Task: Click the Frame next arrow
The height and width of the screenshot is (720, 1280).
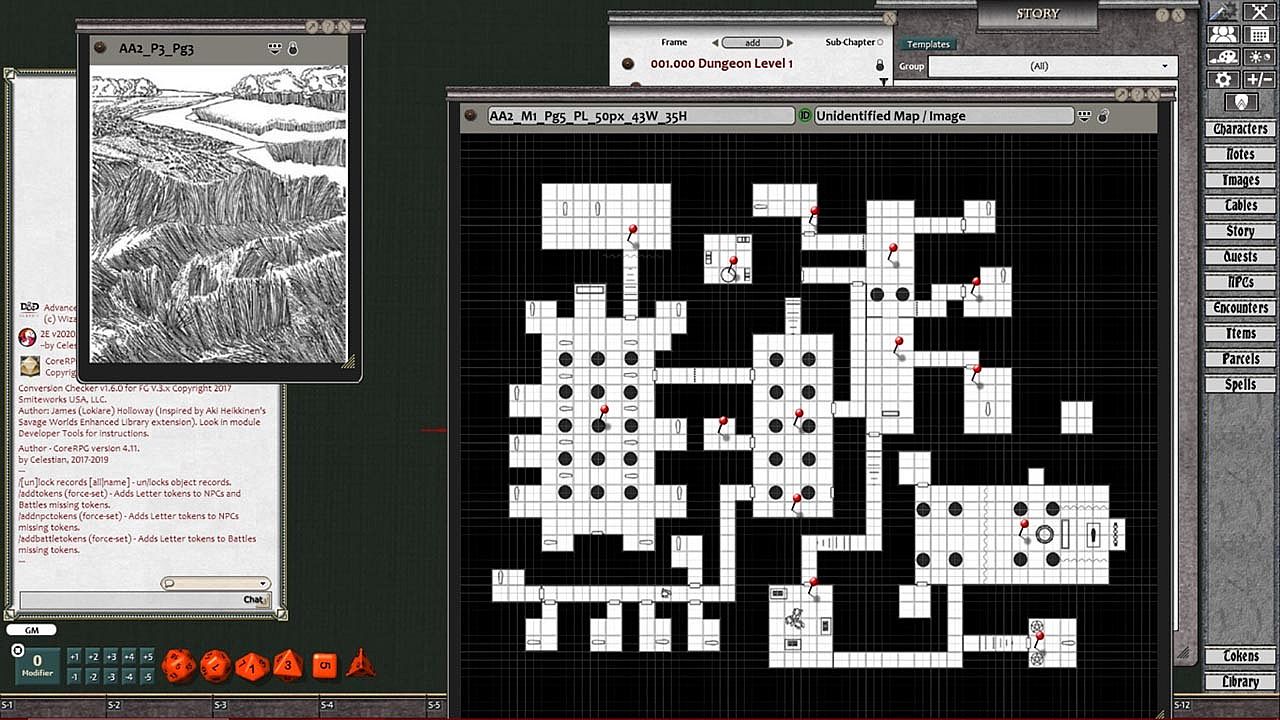Action: point(790,43)
